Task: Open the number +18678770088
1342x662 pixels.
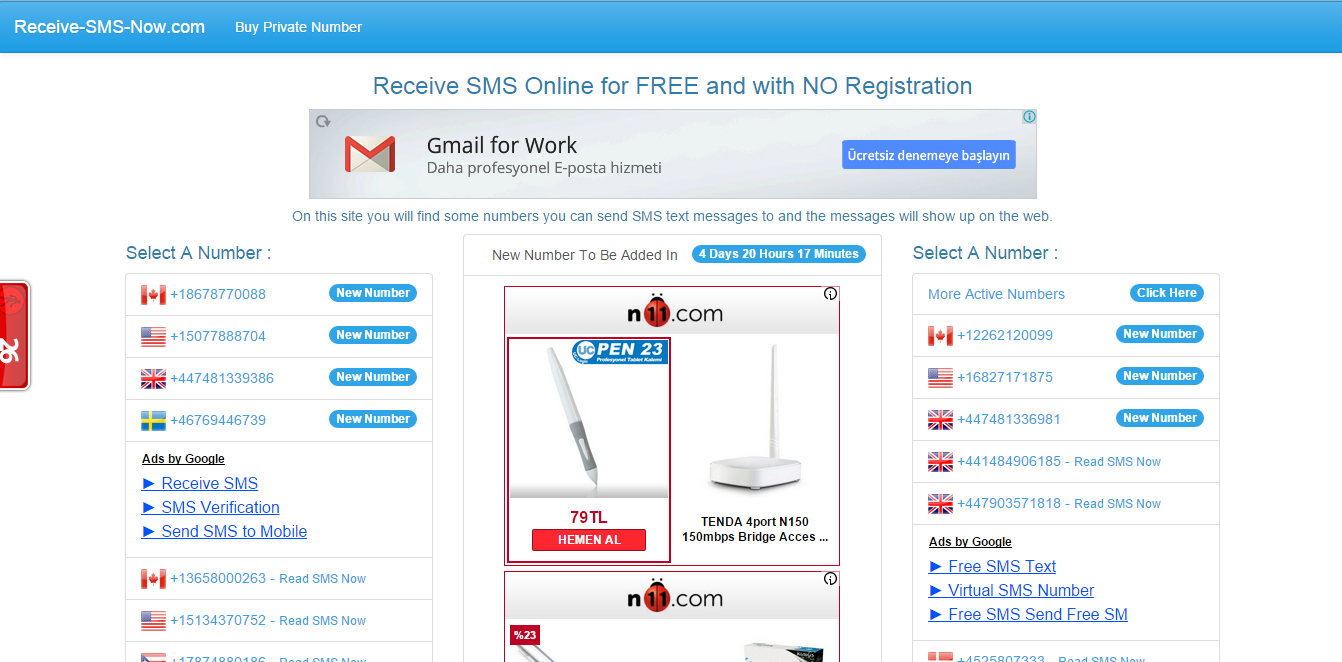Action: (218, 294)
